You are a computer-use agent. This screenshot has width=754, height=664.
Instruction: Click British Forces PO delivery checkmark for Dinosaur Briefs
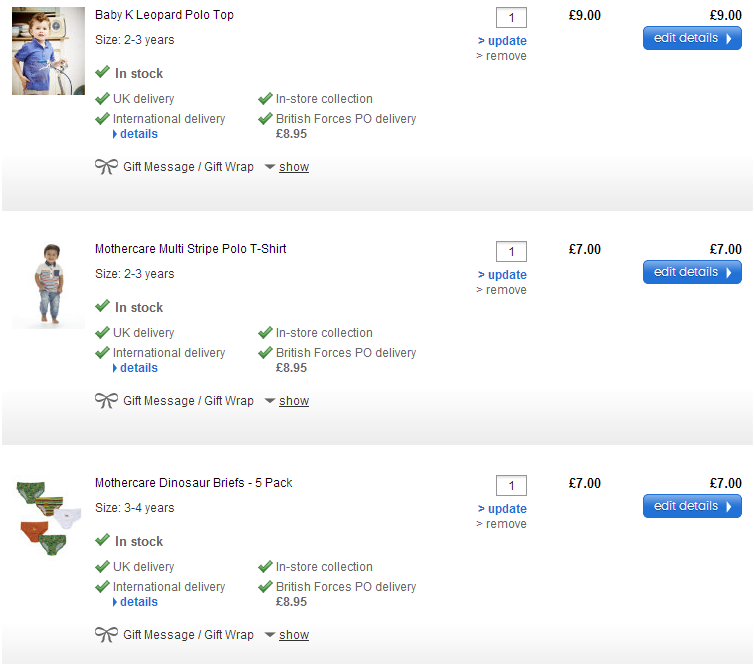click(x=265, y=587)
